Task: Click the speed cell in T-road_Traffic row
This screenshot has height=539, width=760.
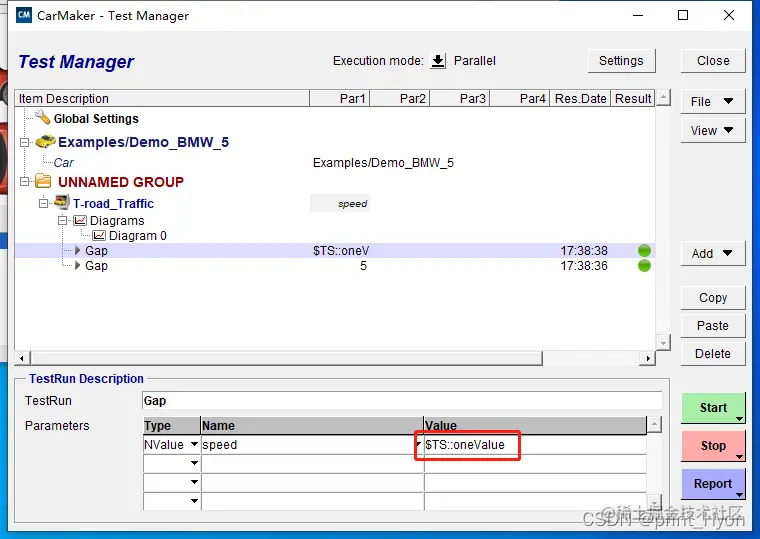Action: [x=340, y=204]
